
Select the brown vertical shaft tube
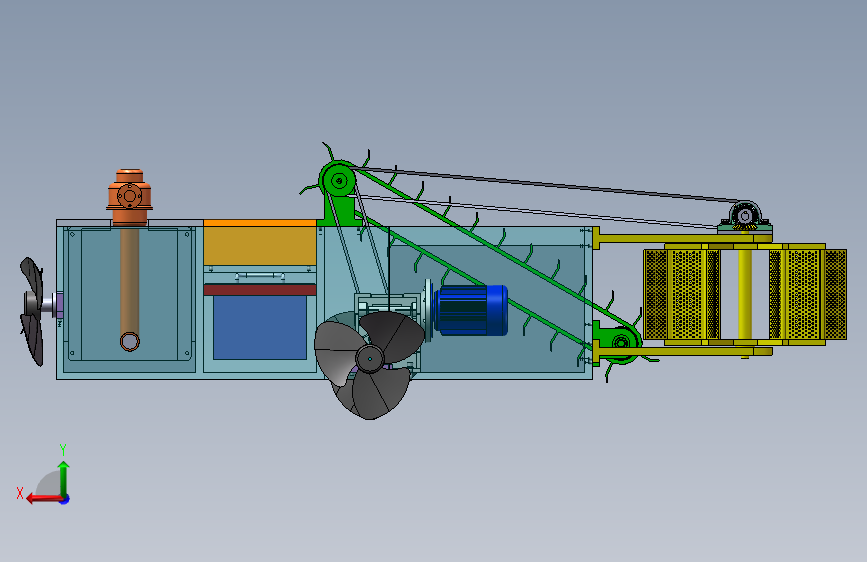129,288
